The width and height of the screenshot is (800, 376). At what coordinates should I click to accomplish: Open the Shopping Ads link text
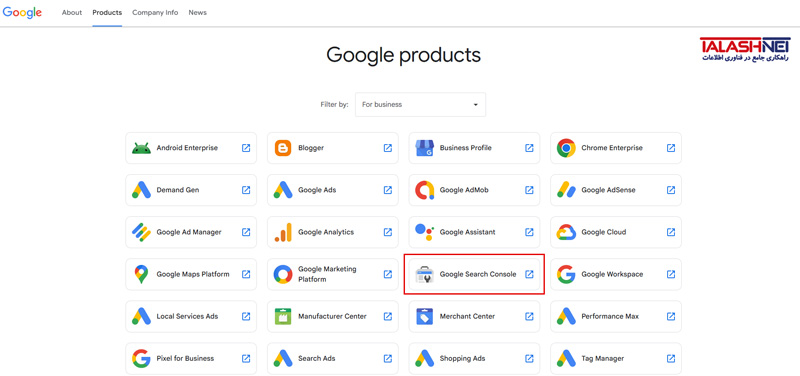coord(462,359)
